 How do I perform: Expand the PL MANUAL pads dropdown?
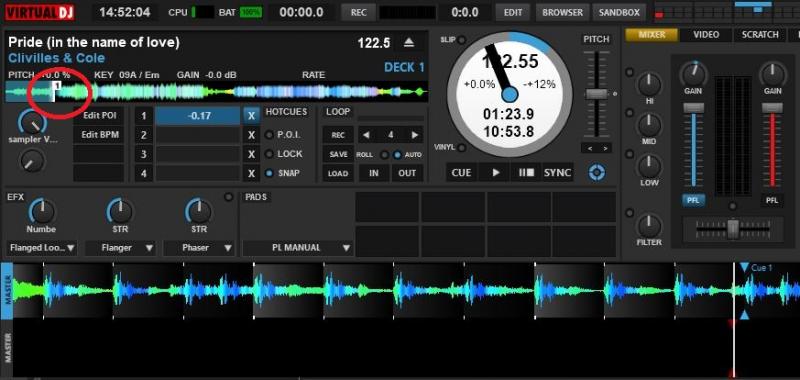point(297,248)
